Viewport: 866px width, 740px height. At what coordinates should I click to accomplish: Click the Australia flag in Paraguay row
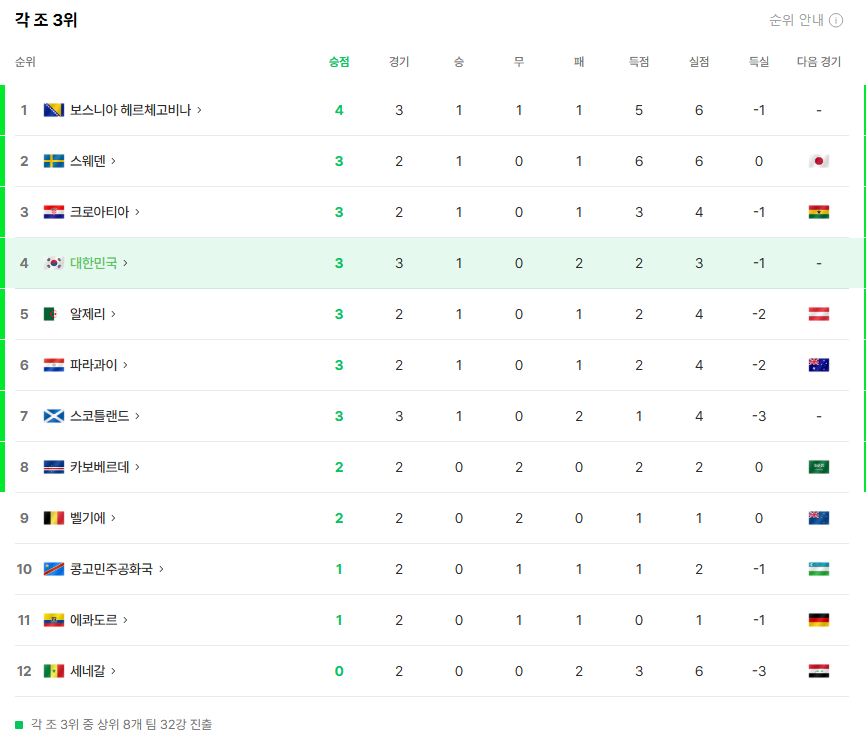pos(819,365)
